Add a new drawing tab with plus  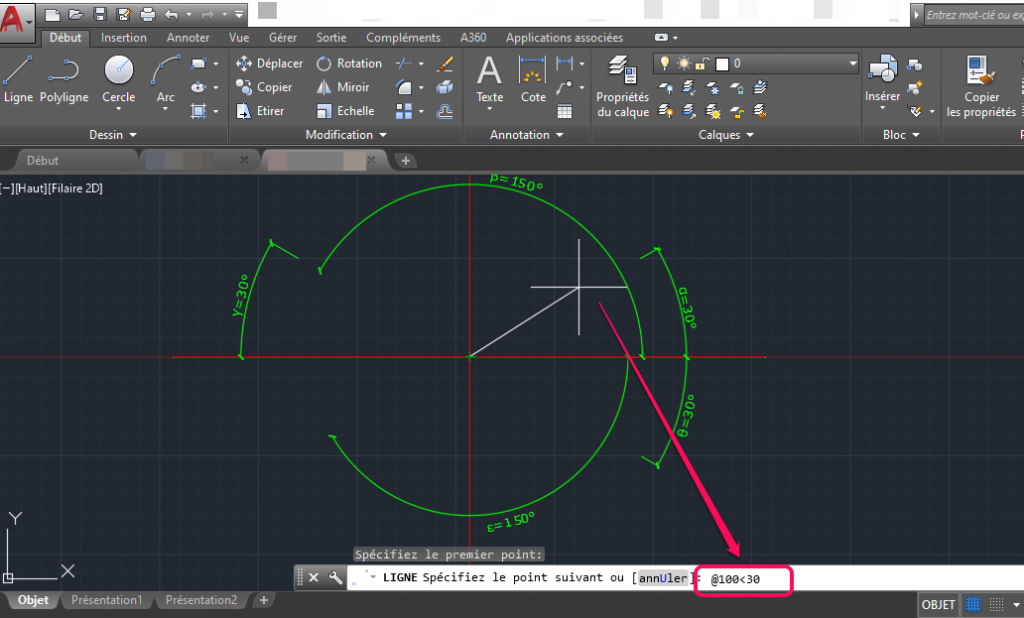[406, 161]
